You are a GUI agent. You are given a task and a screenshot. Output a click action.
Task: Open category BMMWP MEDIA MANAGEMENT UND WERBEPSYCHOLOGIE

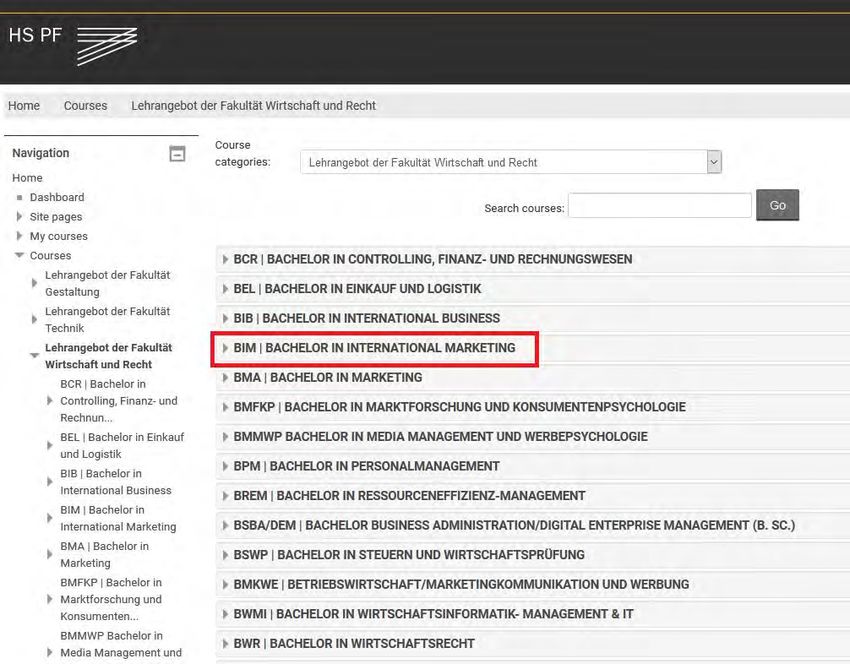pos(440,436)
